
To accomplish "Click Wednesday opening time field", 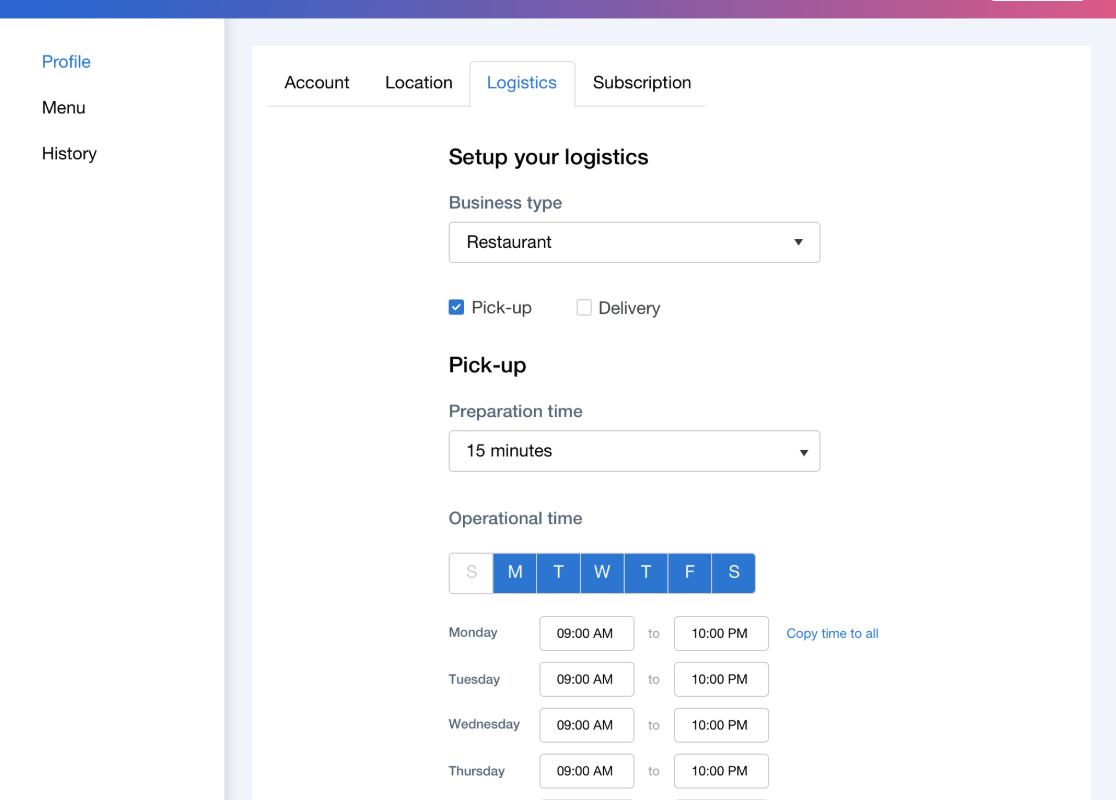I will pyautogui.click(x=586, y=725).
